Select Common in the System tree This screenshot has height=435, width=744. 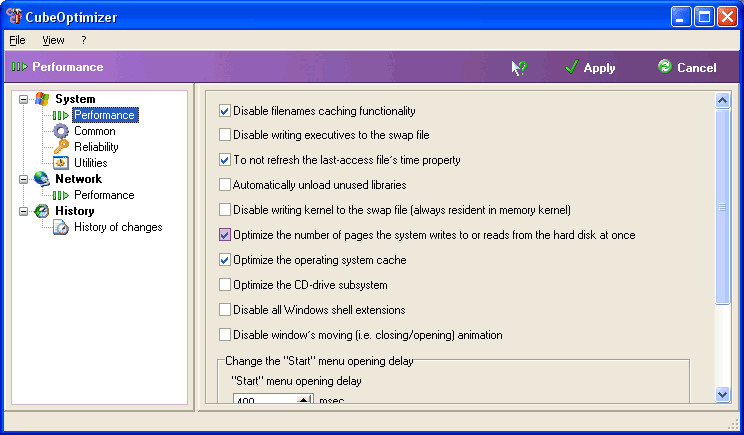[x=94, y=131]
